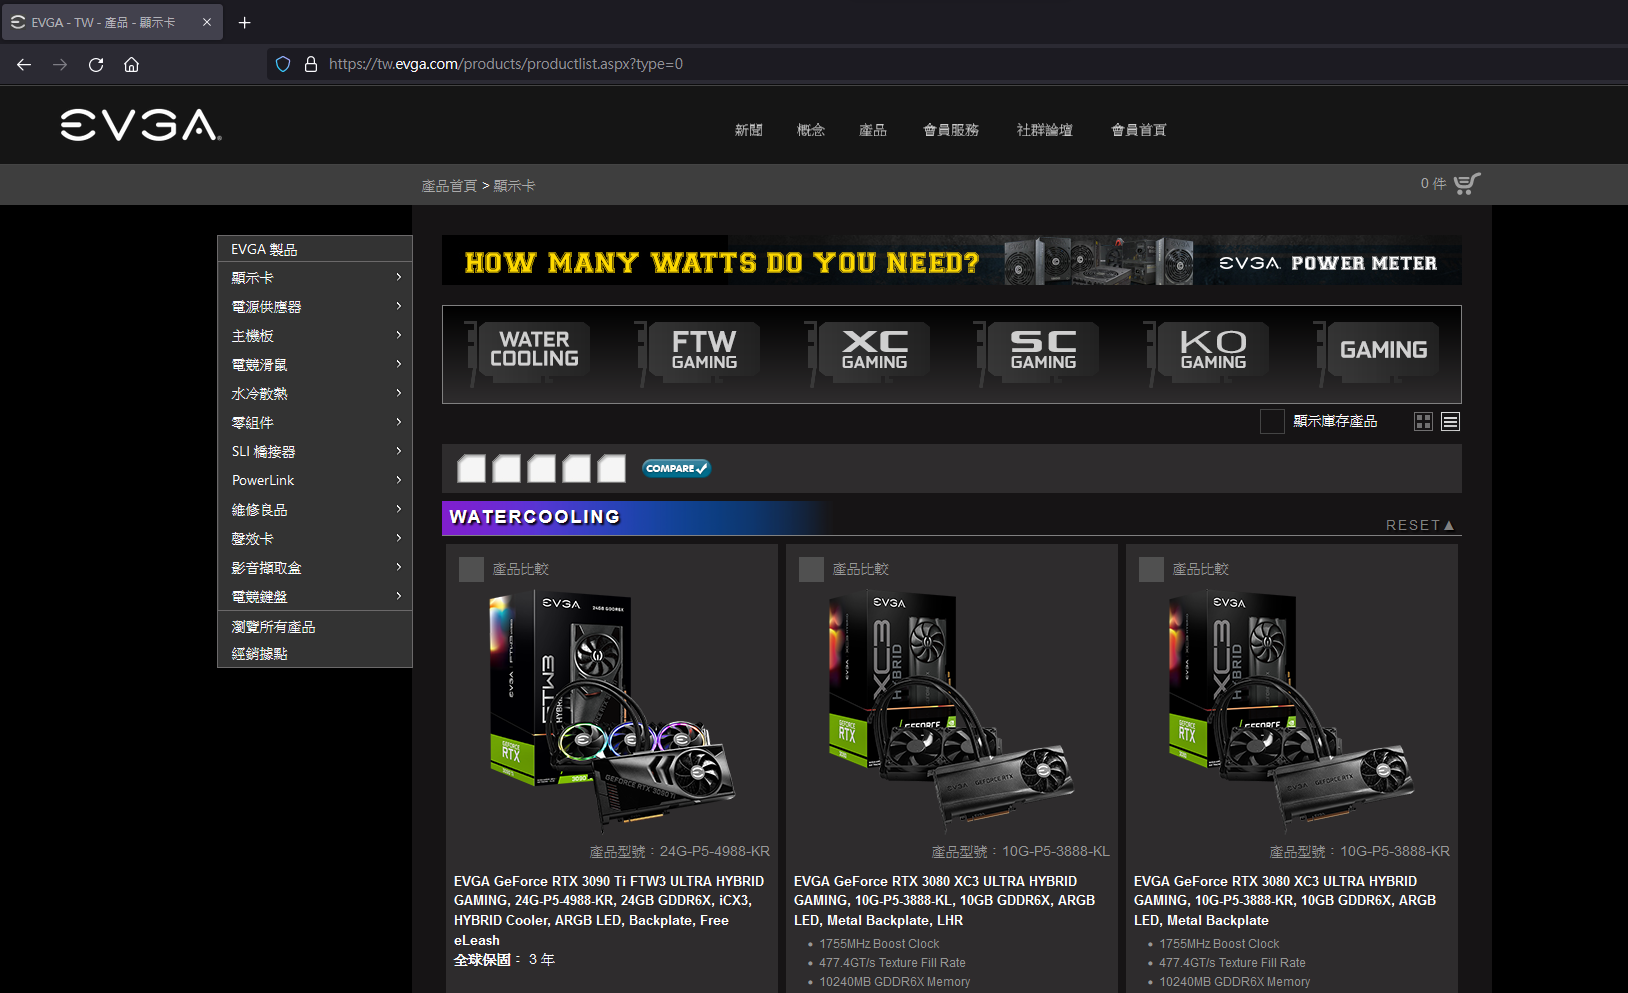This screenshot has width=1628, height=993.
Task: Select the fifth compare slot box
Action: [611, 468]
